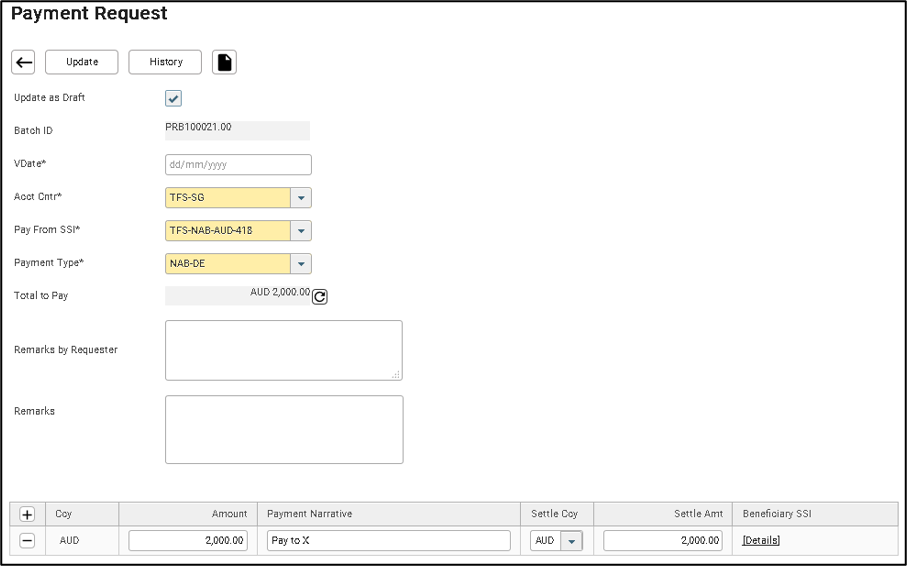The width and height of the screenshot is (907, 567).
Task: Click the History button
Action: [165, 62]
